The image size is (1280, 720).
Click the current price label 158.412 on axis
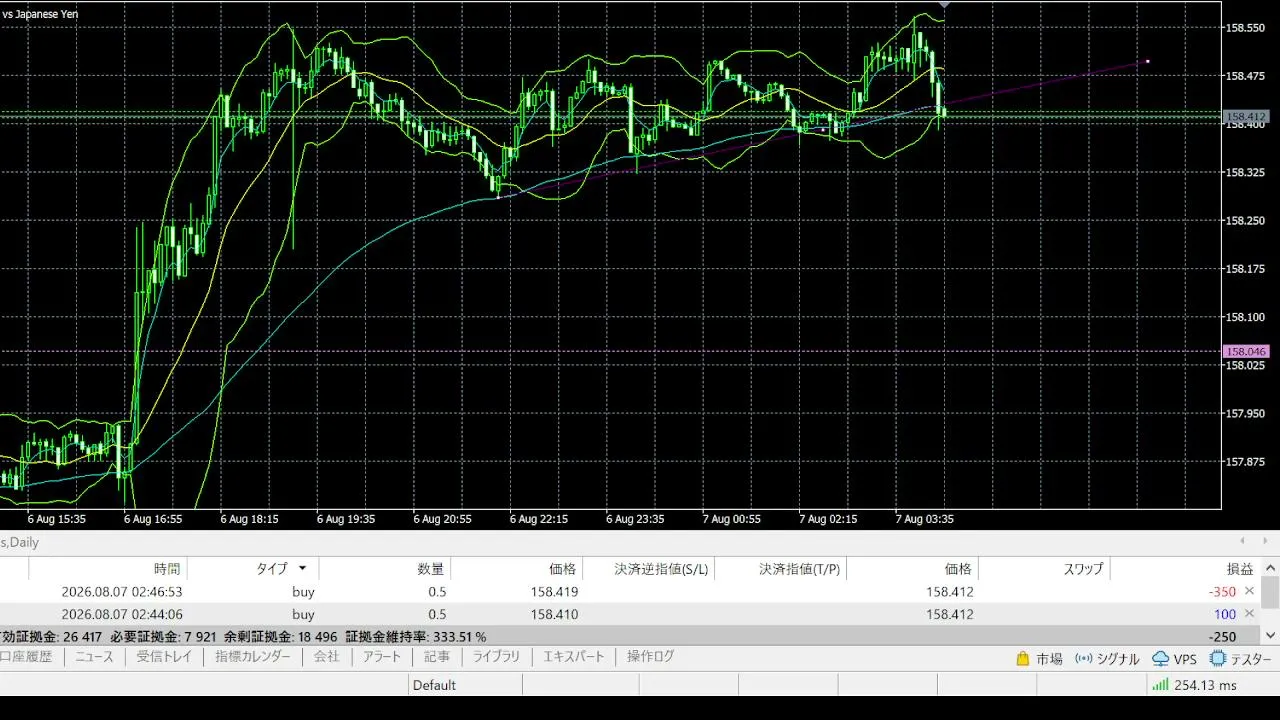point(1247,116)
